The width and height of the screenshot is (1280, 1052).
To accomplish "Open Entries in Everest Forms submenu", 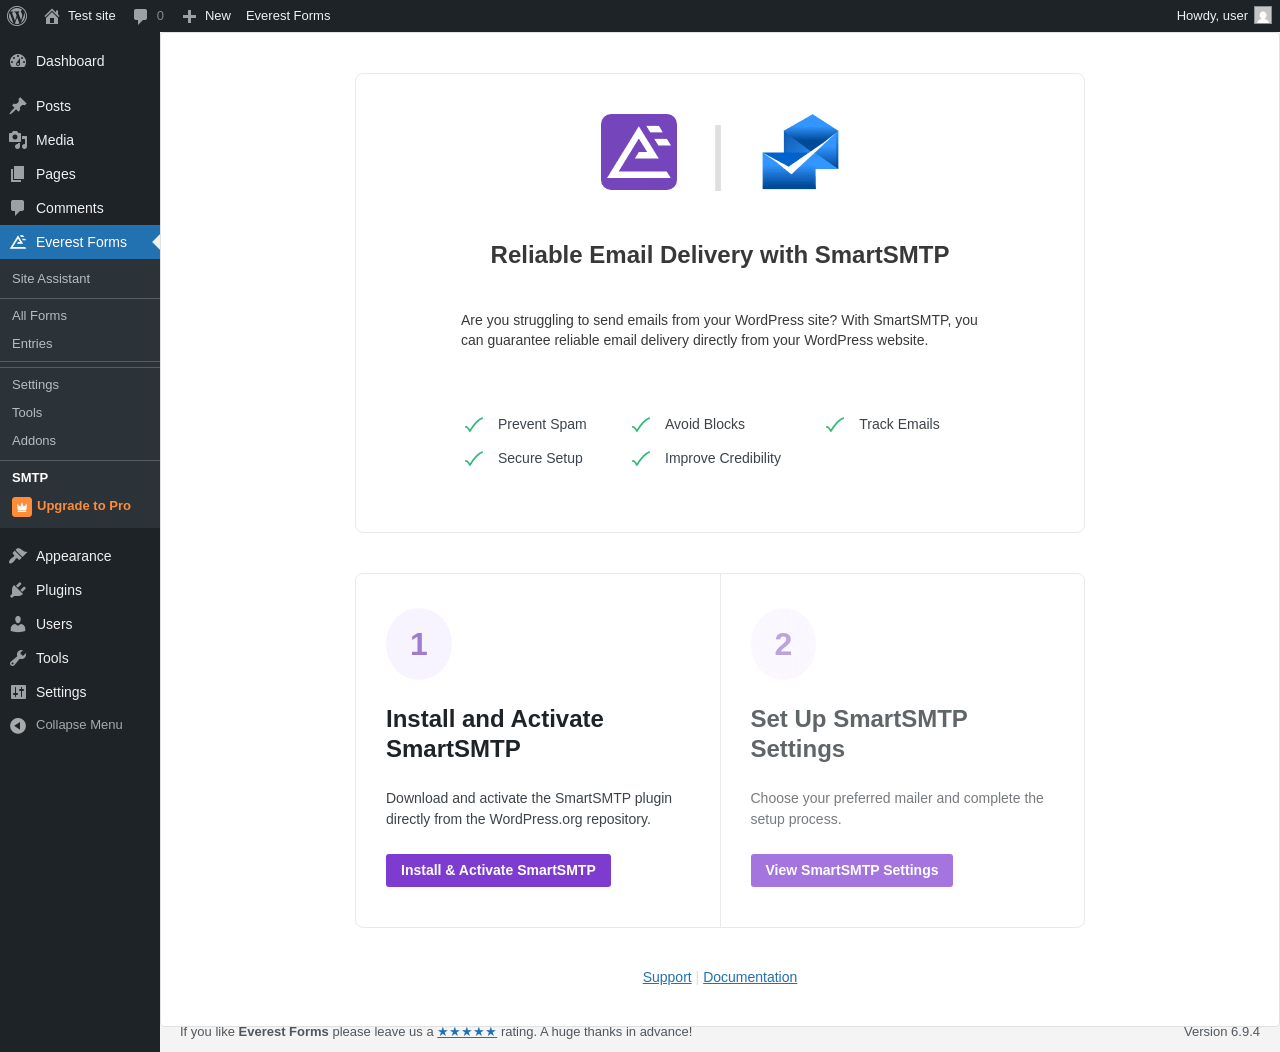I will coord(32,344).
